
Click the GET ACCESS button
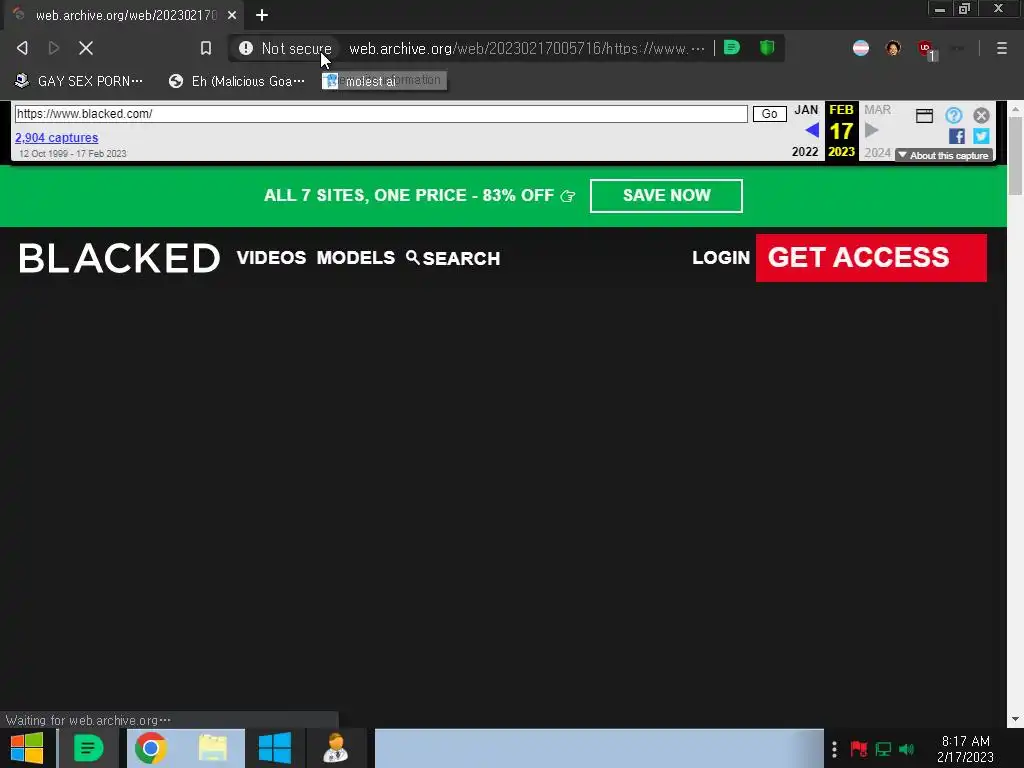[x=871, y=257]
